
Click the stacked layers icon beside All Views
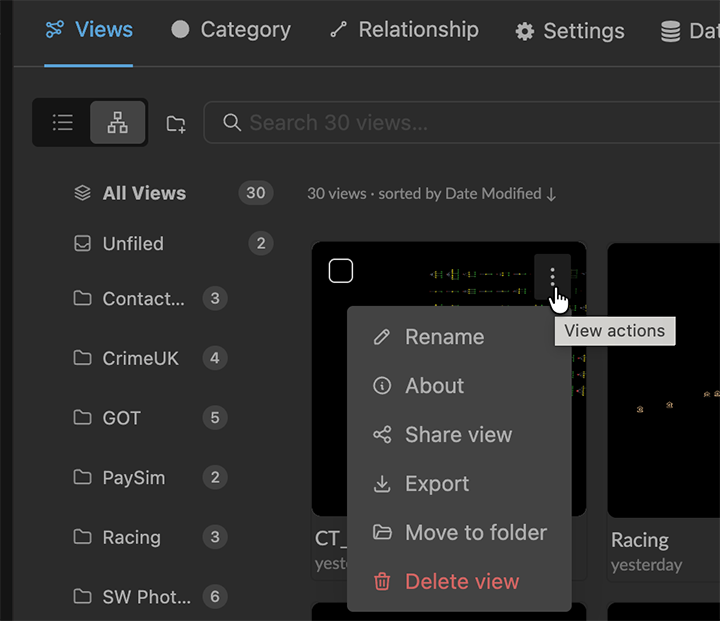pyautogui.click(x=83, y=193)
